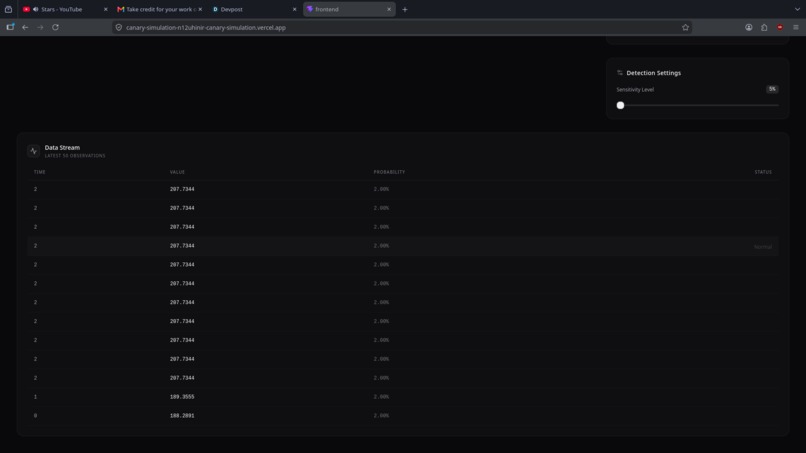Click the Sensitivity Level label
The height and width of the screenshot is (453, 806).
pos(635,89)
